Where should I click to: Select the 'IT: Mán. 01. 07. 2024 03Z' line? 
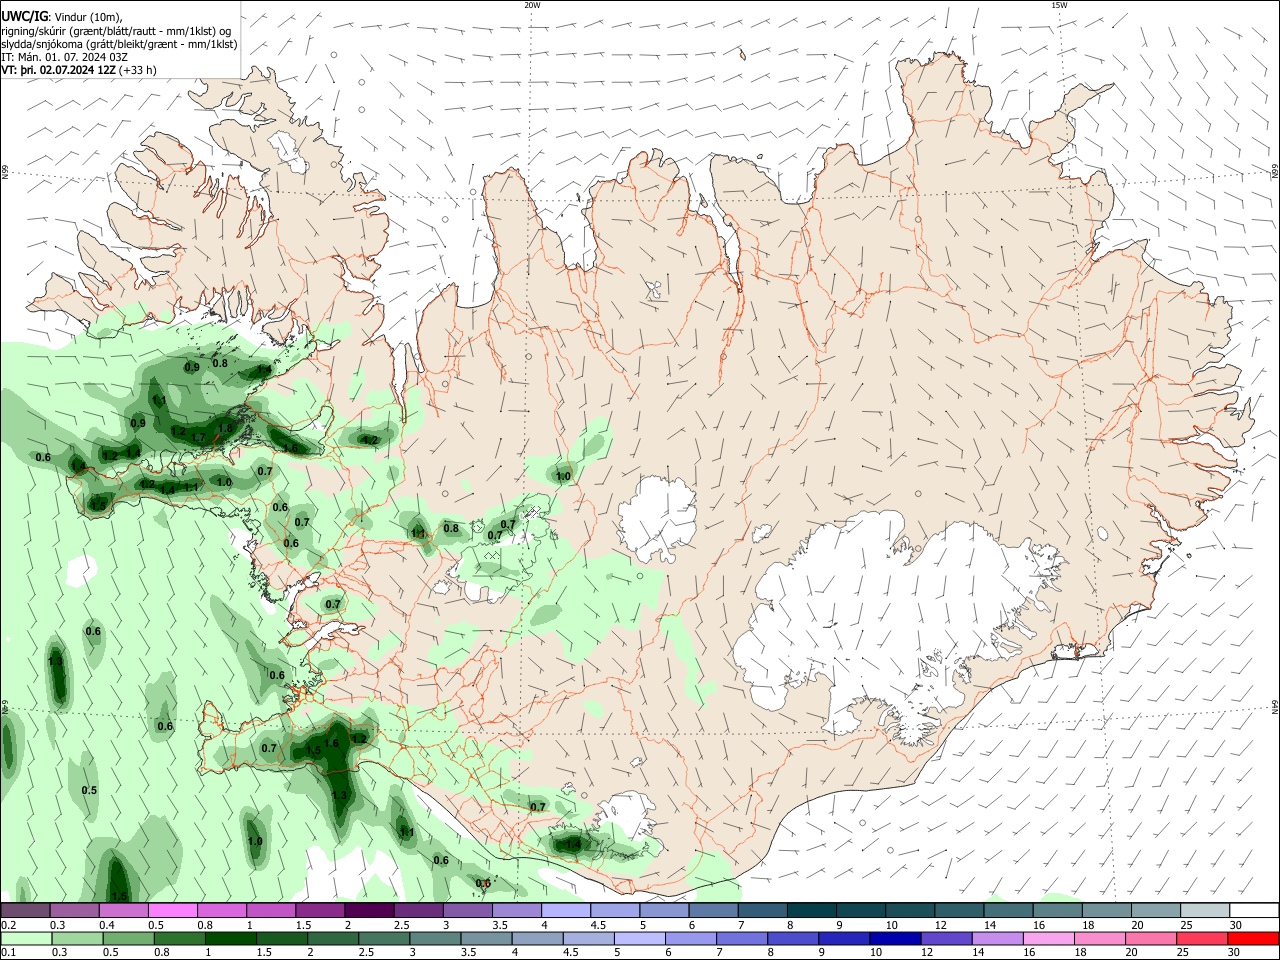click(x=65, y=57)
